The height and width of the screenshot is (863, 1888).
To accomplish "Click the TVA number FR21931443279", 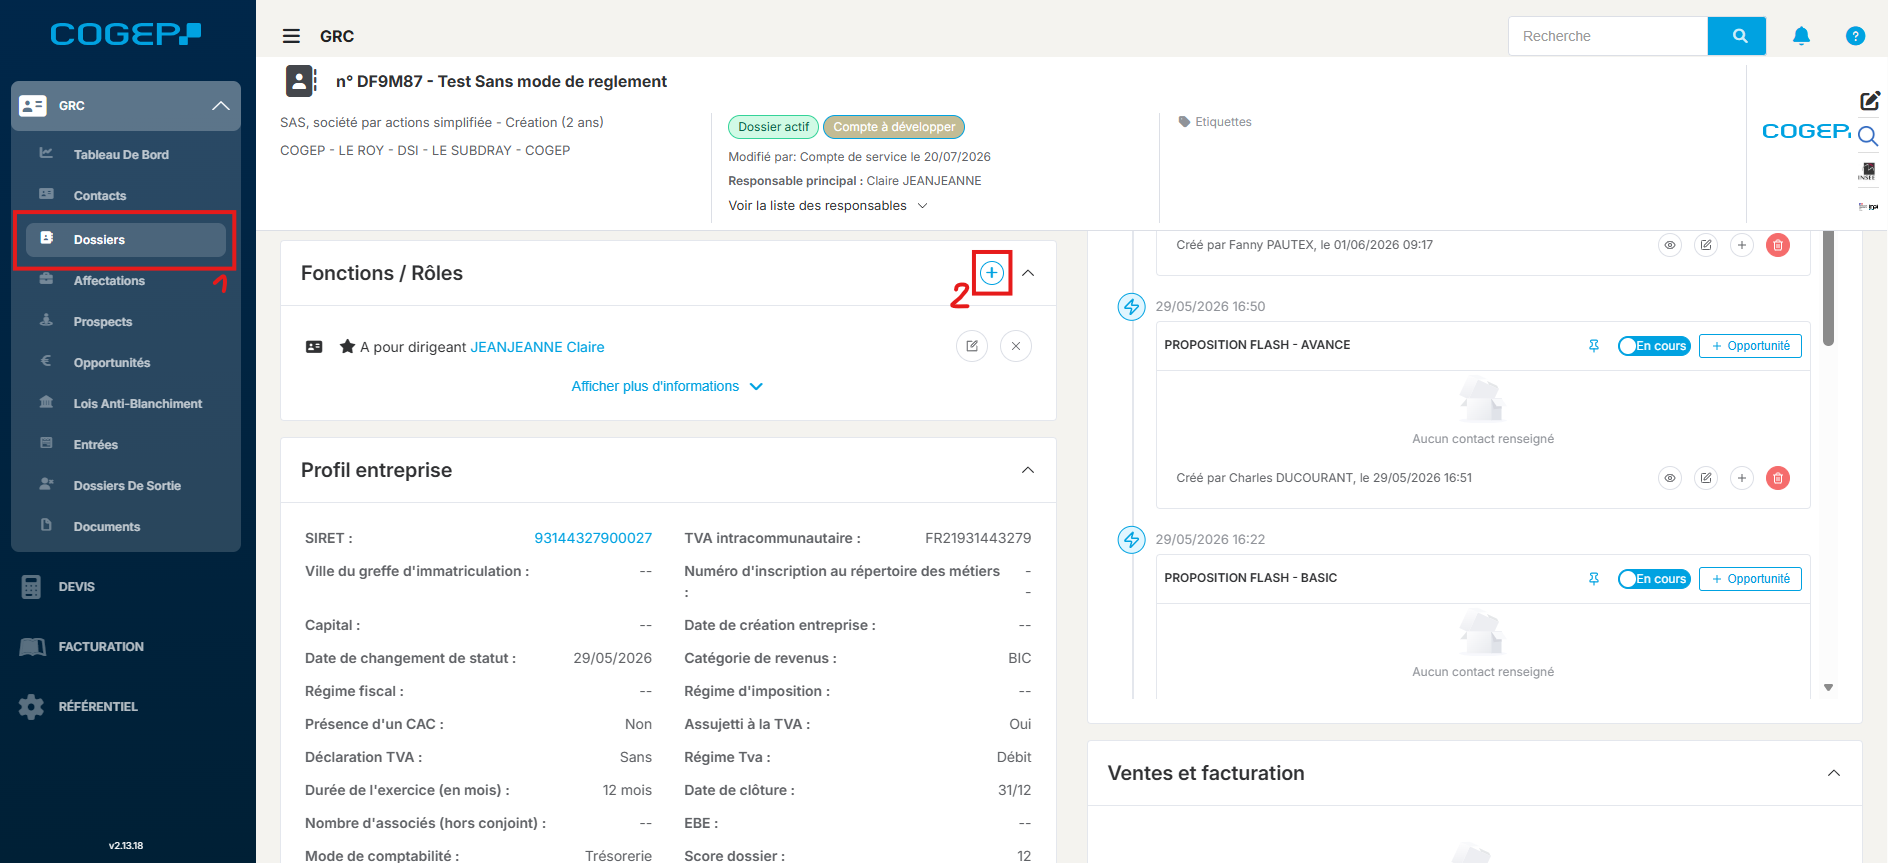I will tap(978, 538).
